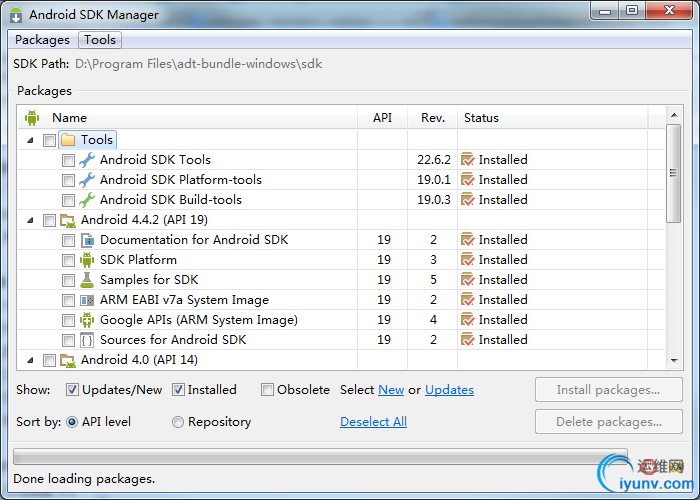This screenshot has width=700, height=500.
Task: Click the Delete packages button
Action: tap(608, 422)
